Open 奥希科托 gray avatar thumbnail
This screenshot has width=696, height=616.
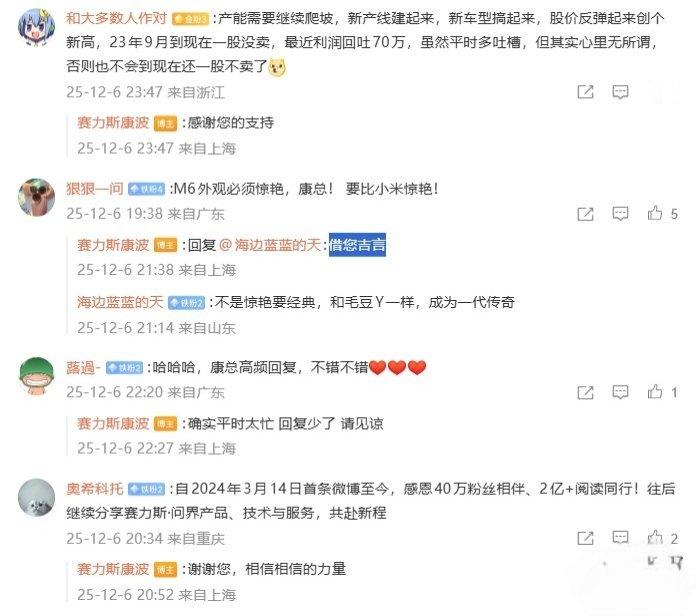click(36, 498)
